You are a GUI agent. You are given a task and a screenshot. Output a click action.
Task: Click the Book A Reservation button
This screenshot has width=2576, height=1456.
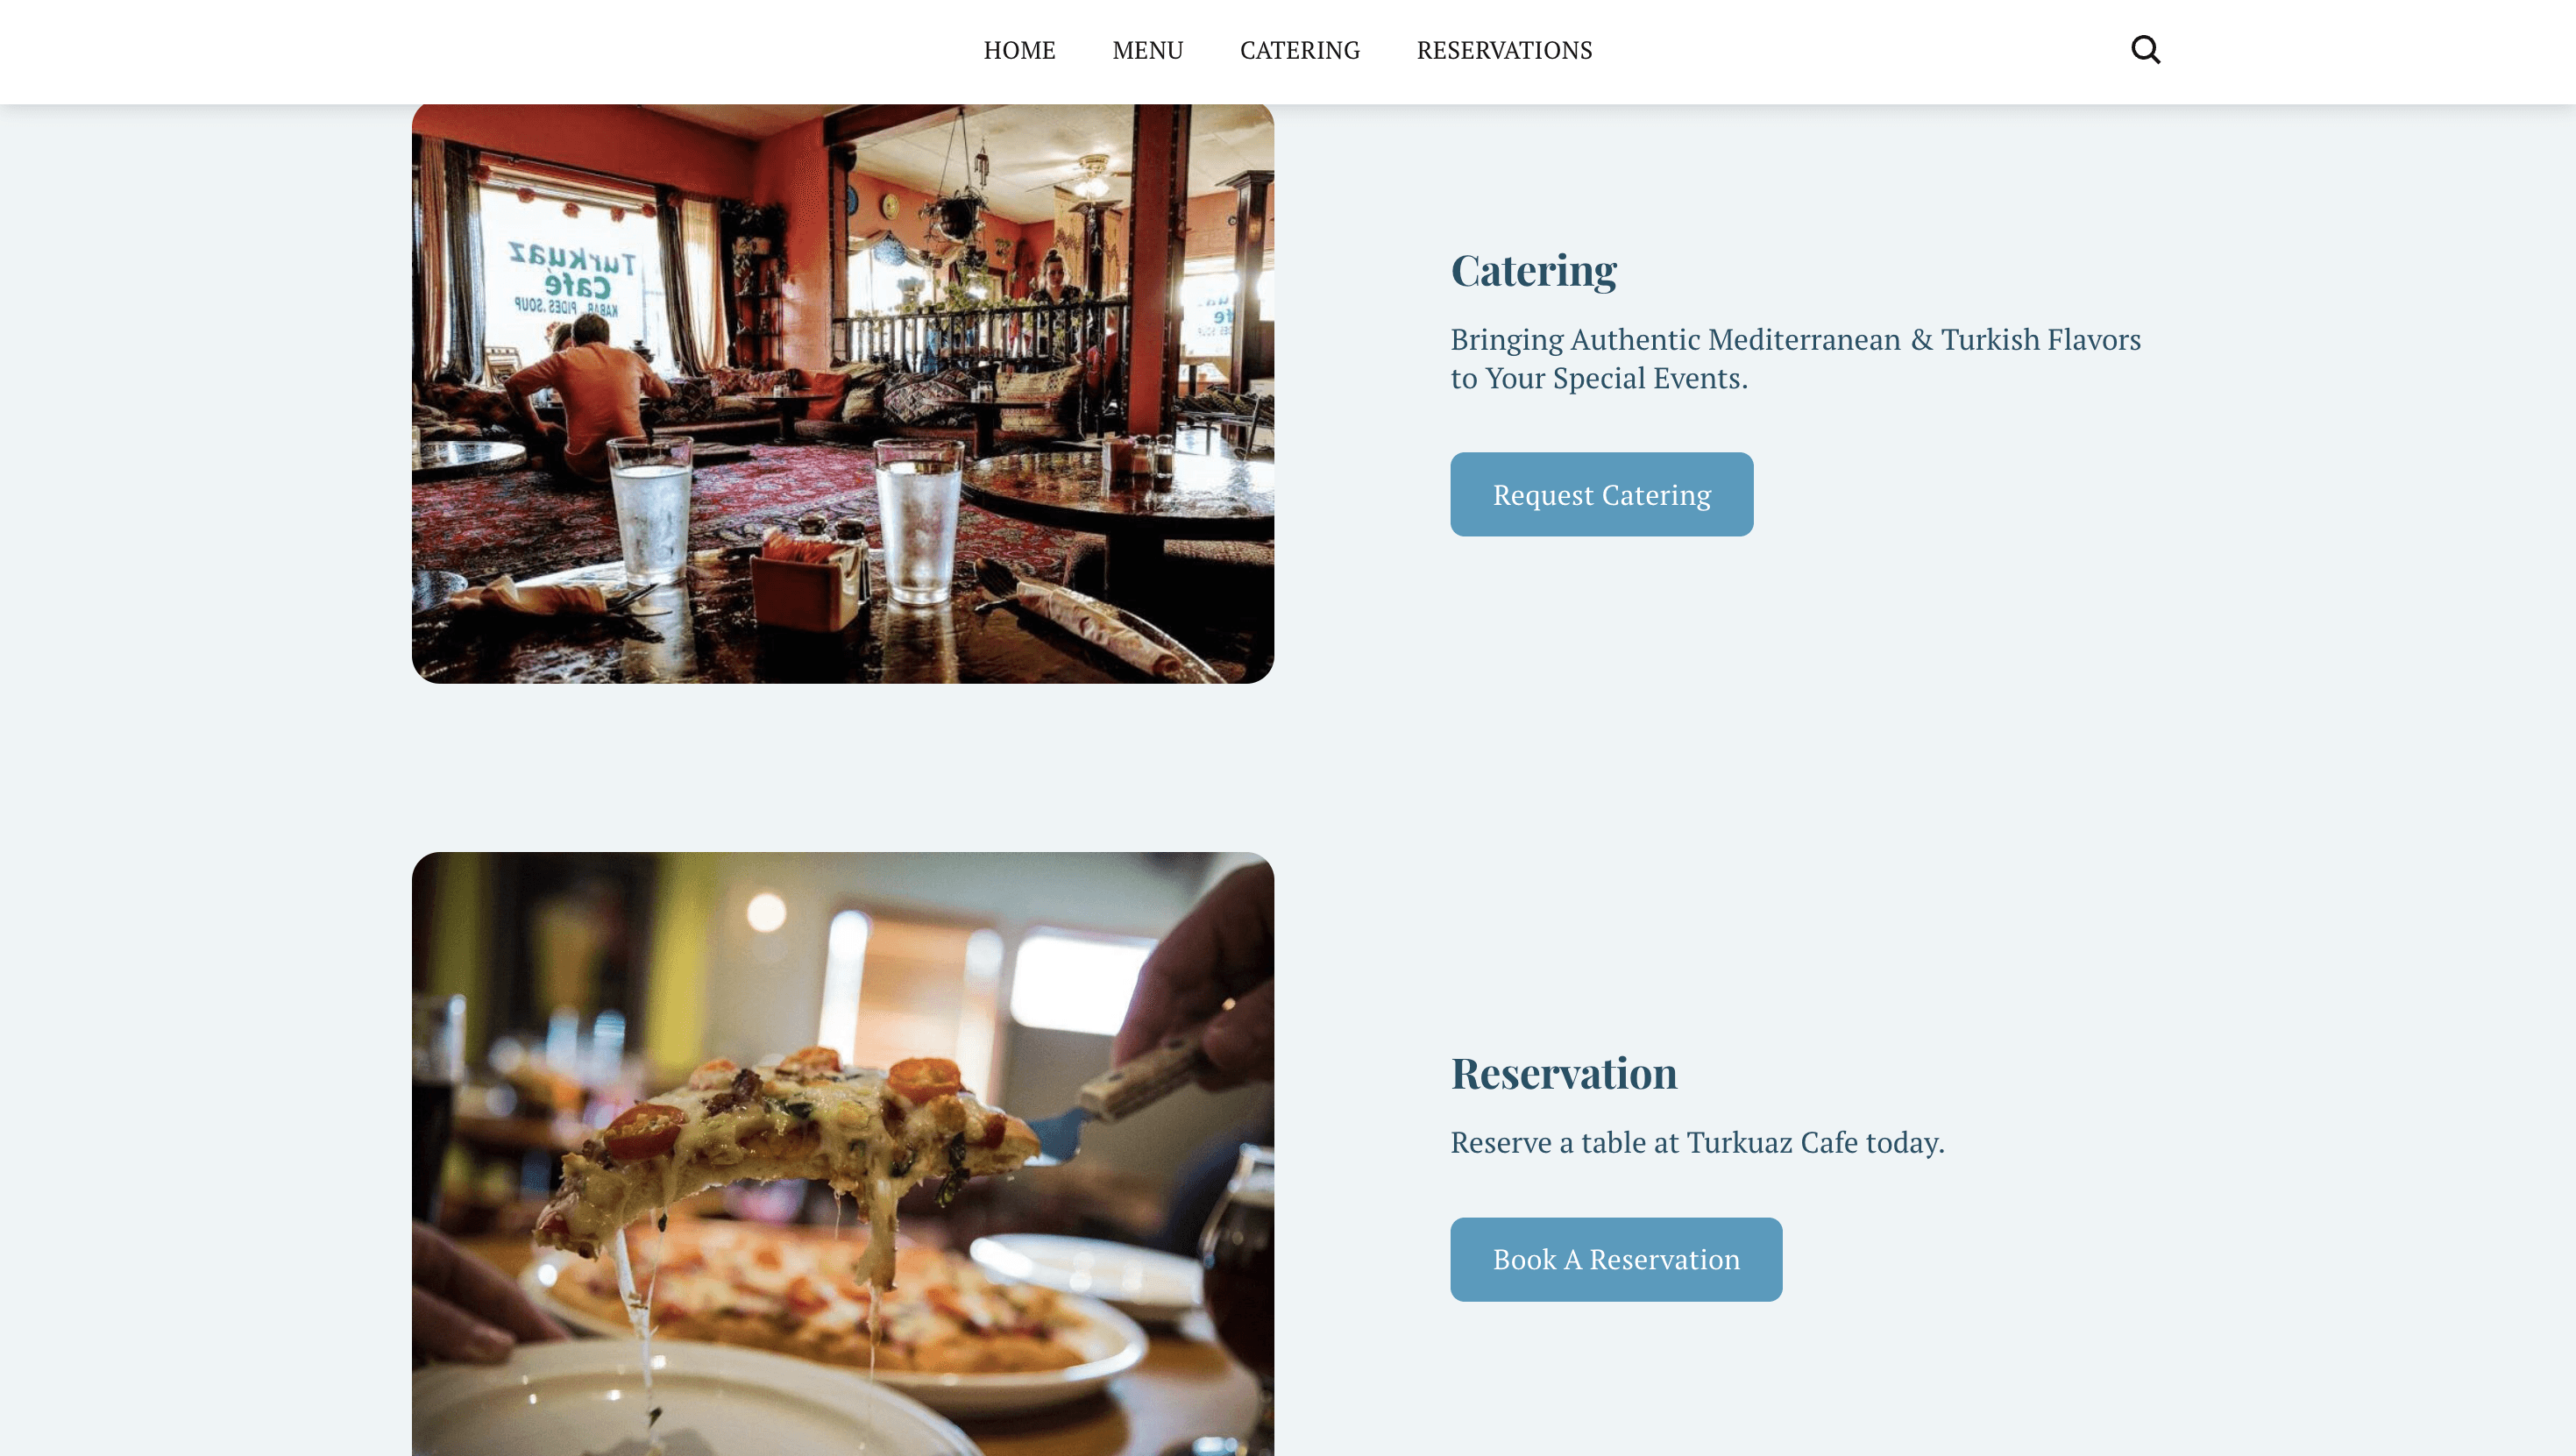pyautogui.click(x=1616, y=1259)
